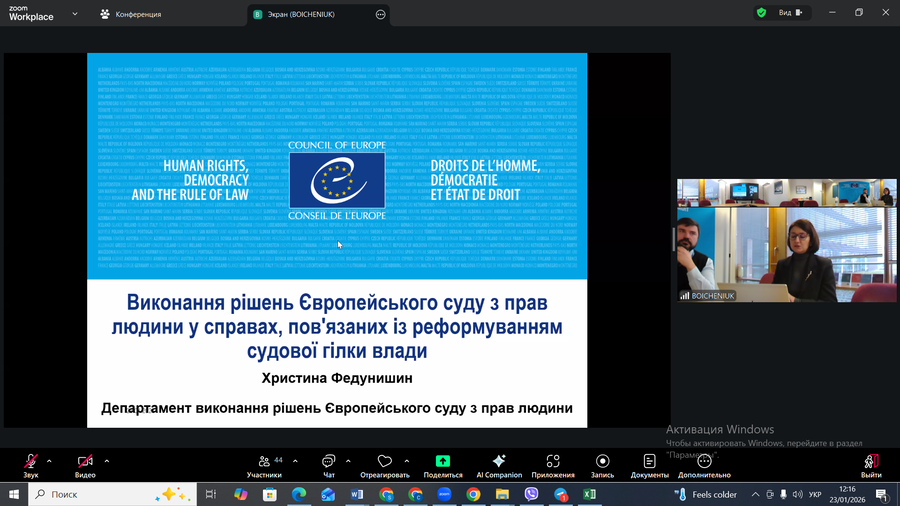Screen dimensions: 900x506
Task: Expand audio options arrow next to Звук
Action: [x=49, y=461]
